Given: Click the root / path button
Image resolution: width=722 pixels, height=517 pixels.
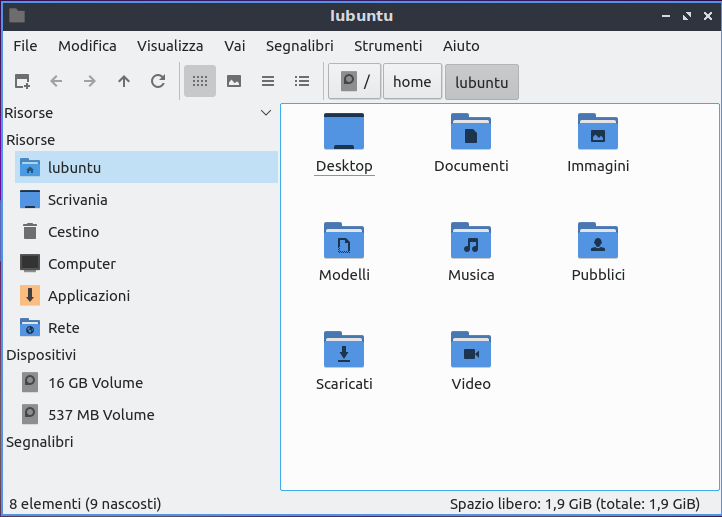Looking at the screenshot, I should [355, 81].
